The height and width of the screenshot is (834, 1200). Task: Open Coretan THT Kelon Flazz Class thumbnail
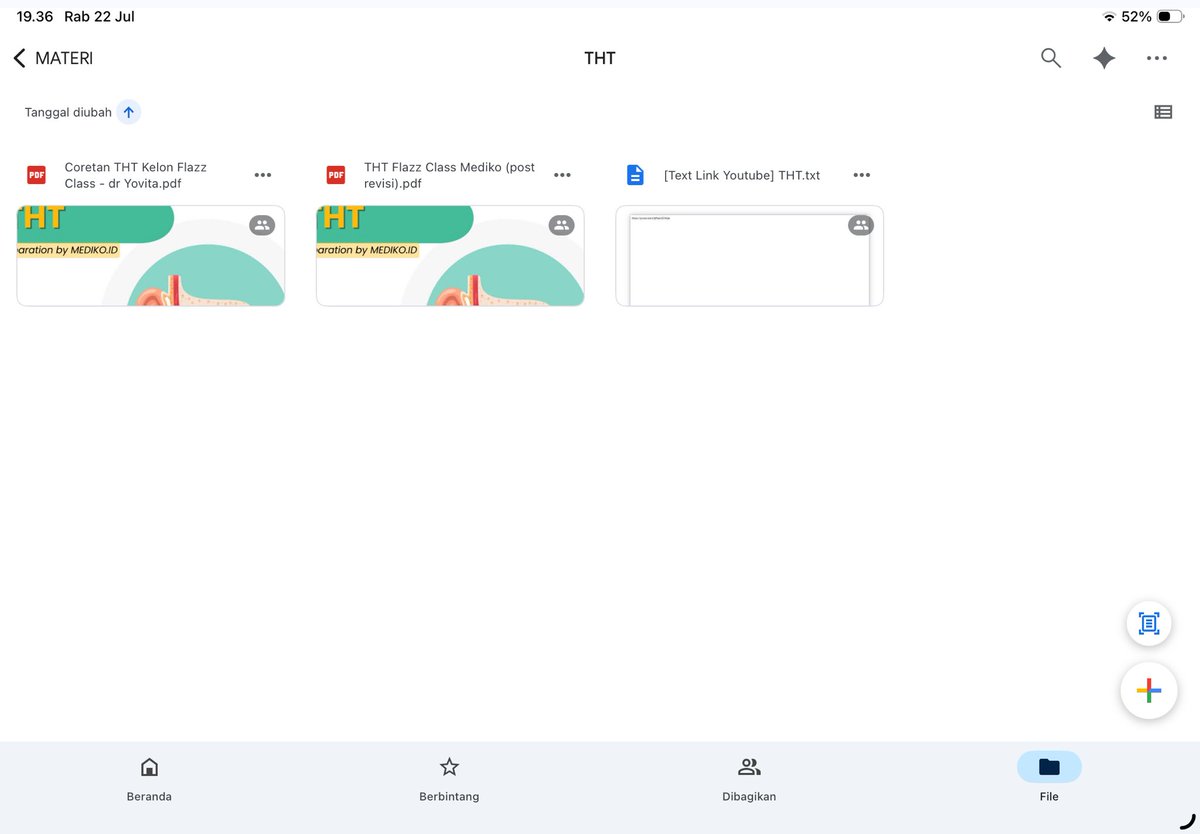coord(151,256)
